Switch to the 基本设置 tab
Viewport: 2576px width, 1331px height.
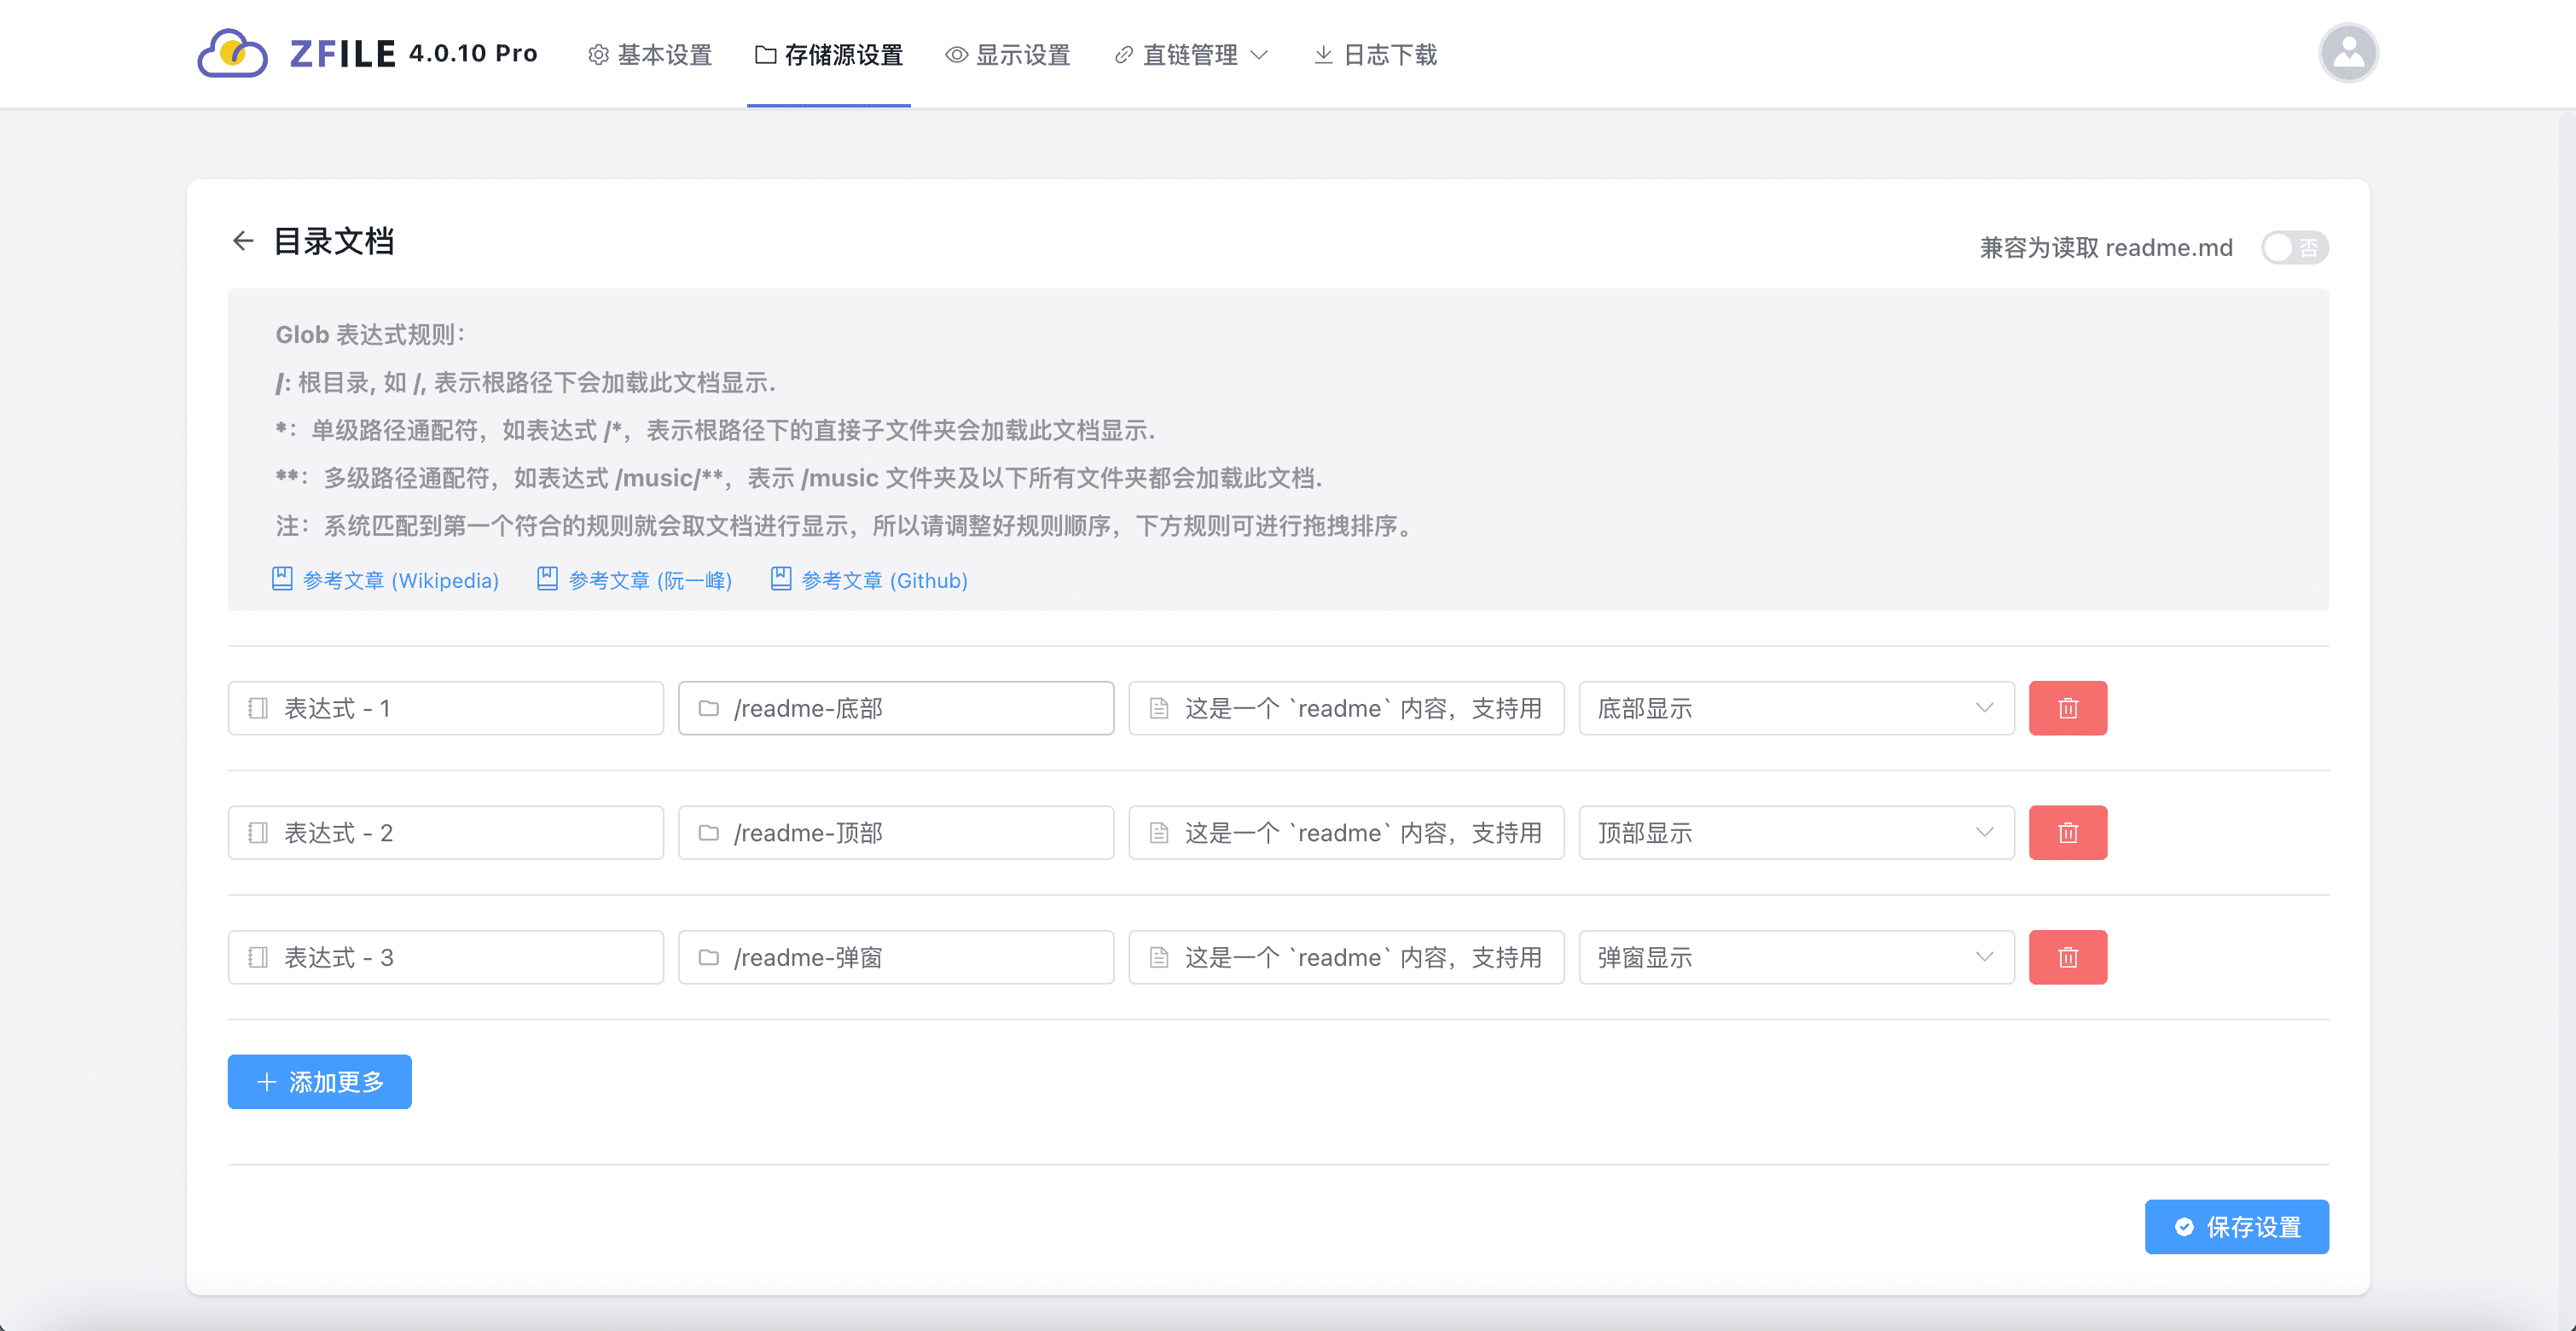[650, 55]
